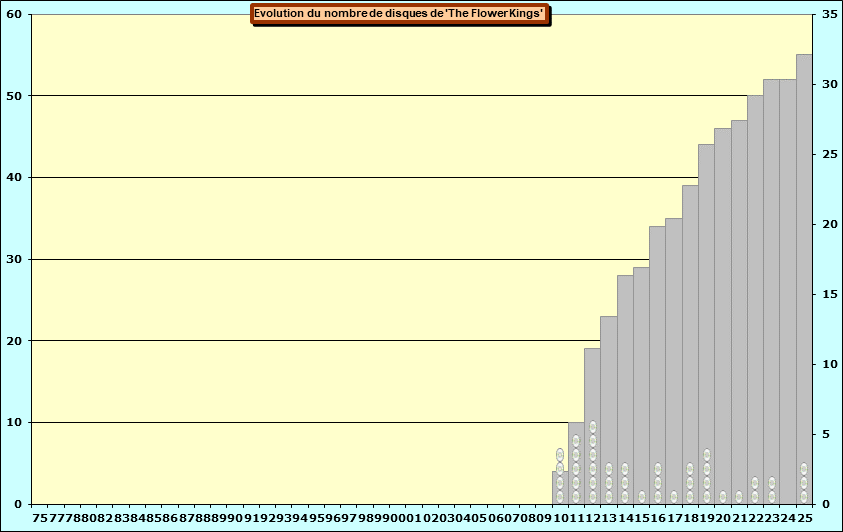This screenshot has height=532, width=843.
Task: Click the 50 label on the left axis
Action: [x=14, y=96]
